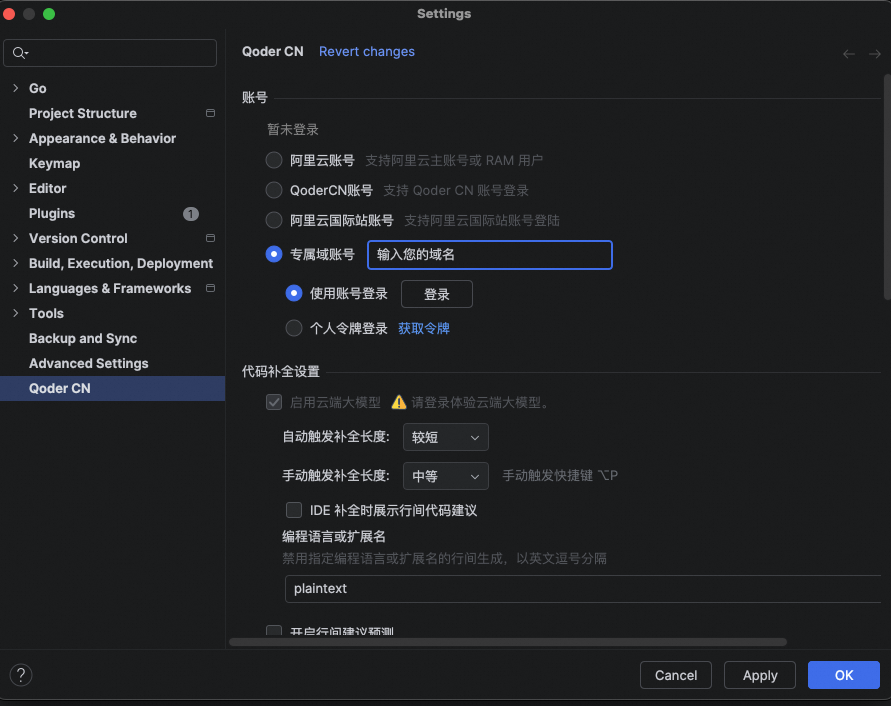
Task: Expand Languages & Frameworks node
Action: click(x=16, y=288)
